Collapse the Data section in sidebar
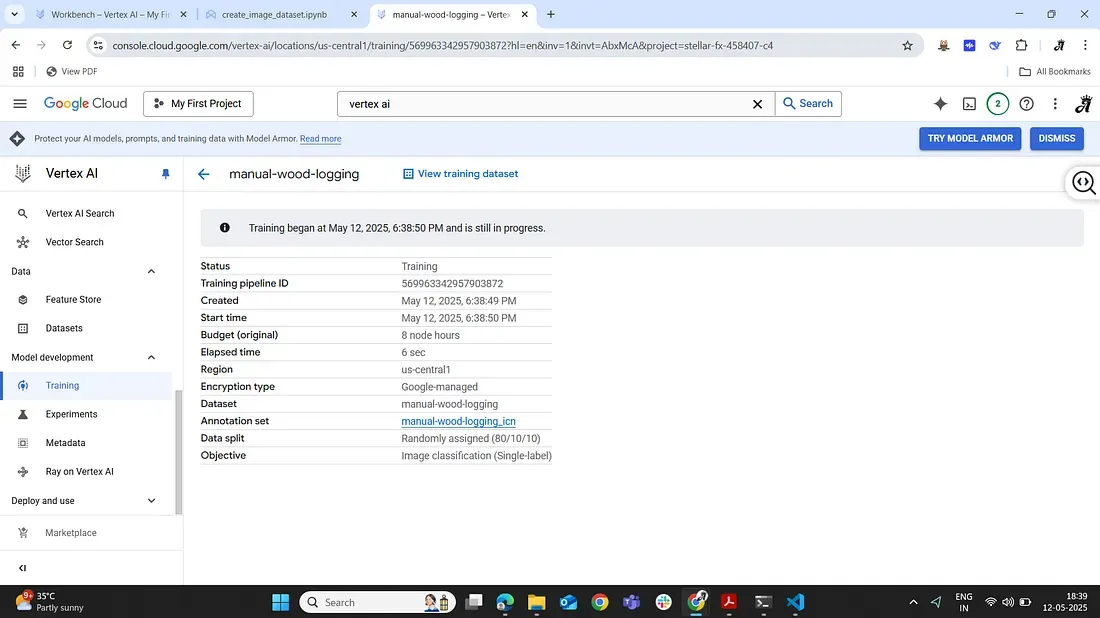 pos(152,271)
